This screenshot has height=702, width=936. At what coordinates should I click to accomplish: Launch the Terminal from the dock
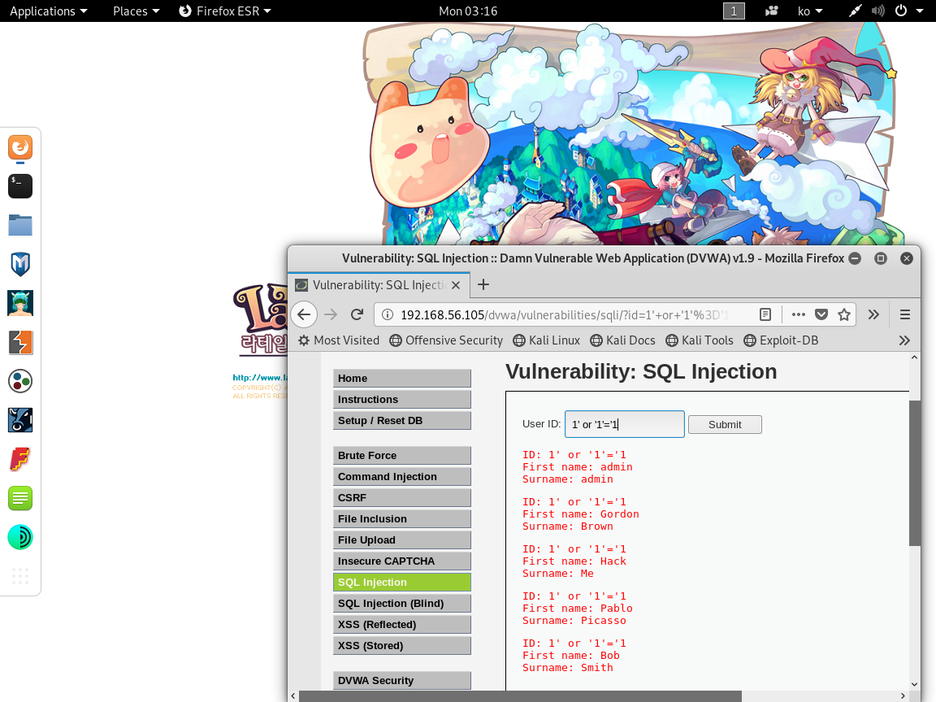click(20, 186)
